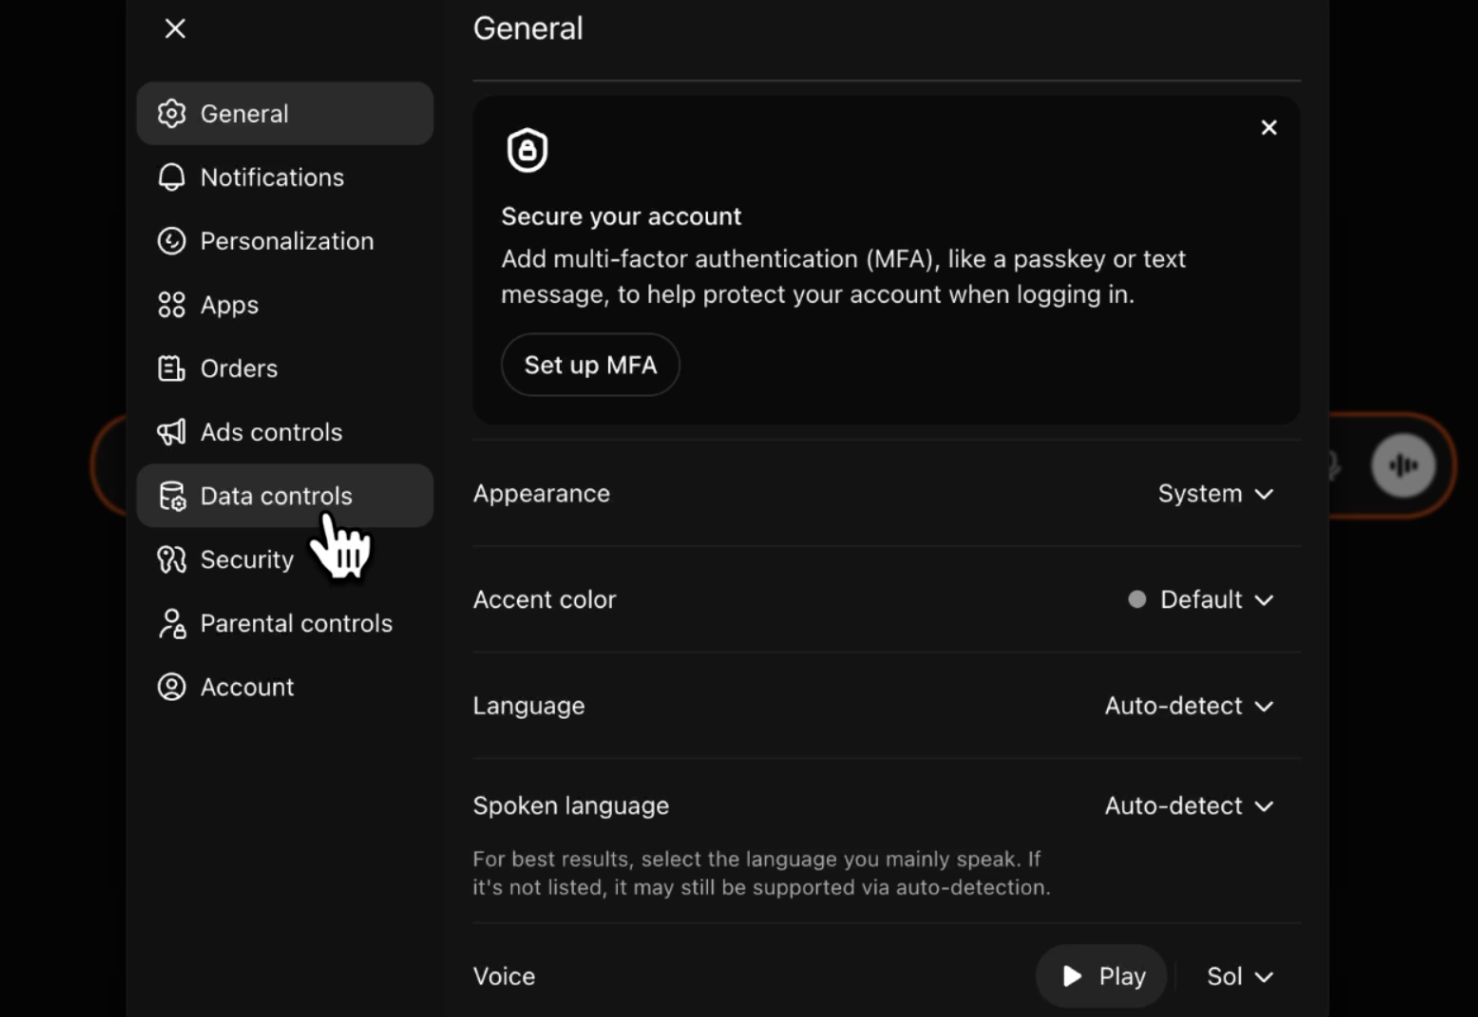The height and width of the screenshot is (1017, 1478).
Task: Switch to the General settings section
Action: pyautogui.click(x=243, y=113)
